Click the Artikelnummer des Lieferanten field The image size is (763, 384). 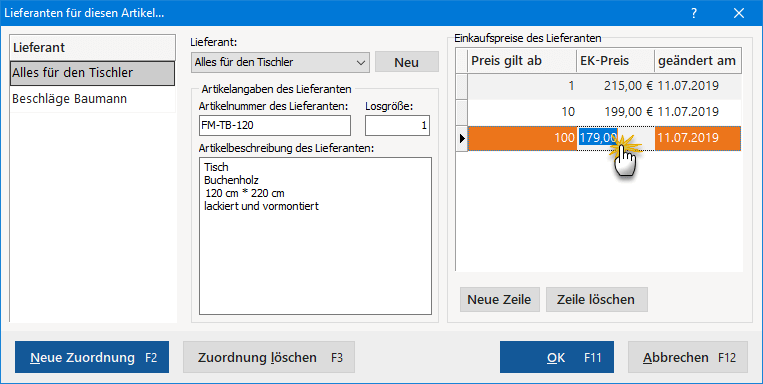point(275,126)
